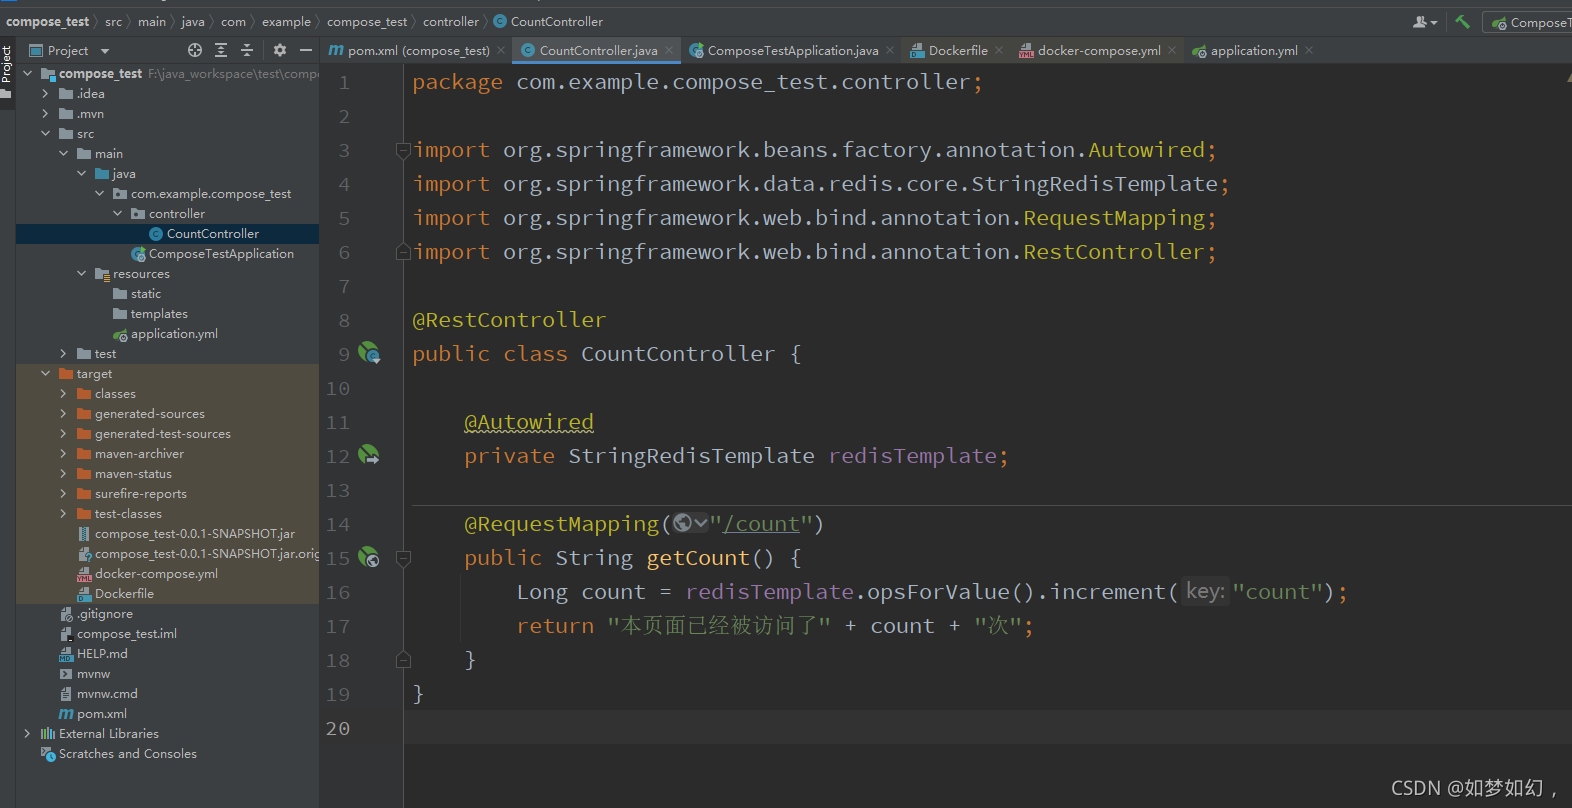The width and height of the screenshot is (1572, 808).
Task: Collapse the resources folder
Action: [x=81, y=274]
